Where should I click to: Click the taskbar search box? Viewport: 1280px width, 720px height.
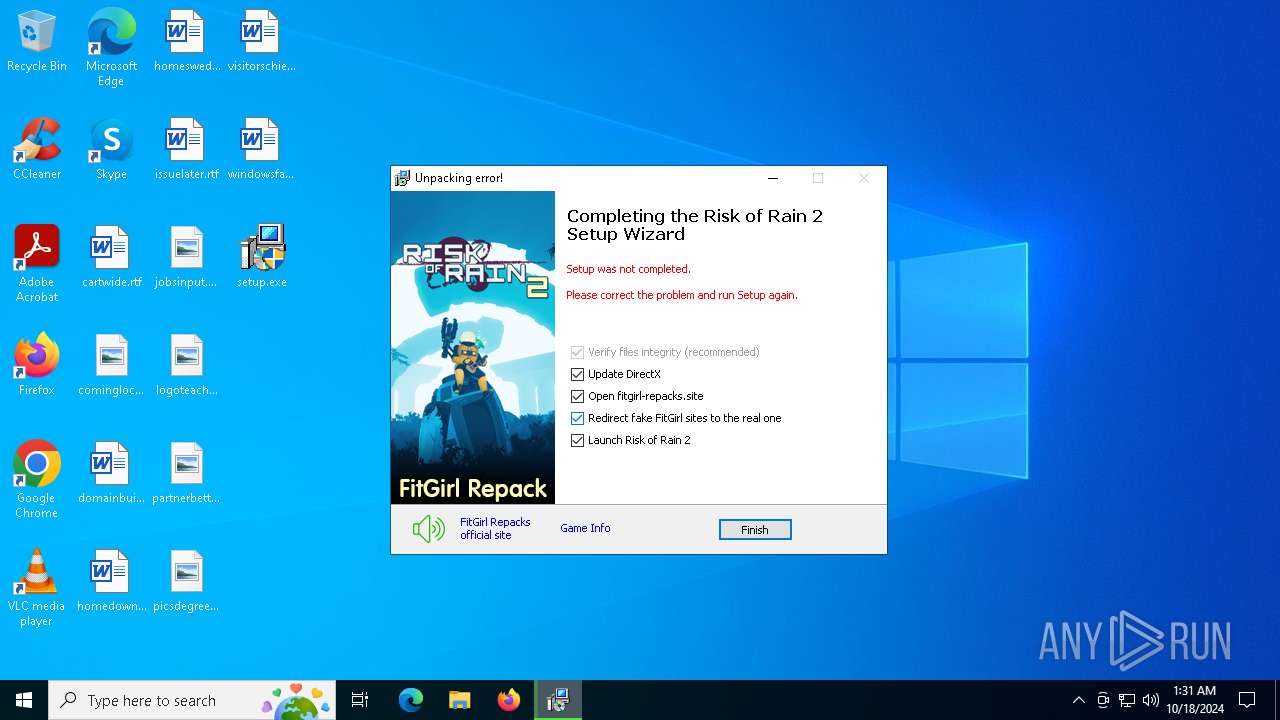click(x=192, y=700)
